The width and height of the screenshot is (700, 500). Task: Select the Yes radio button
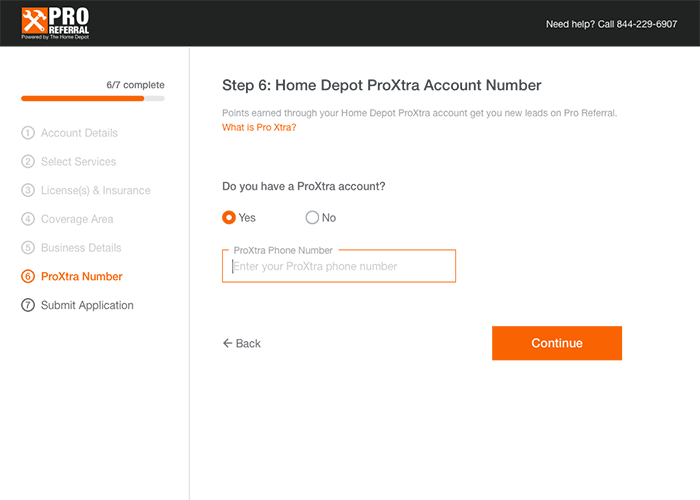pos(229,217)
